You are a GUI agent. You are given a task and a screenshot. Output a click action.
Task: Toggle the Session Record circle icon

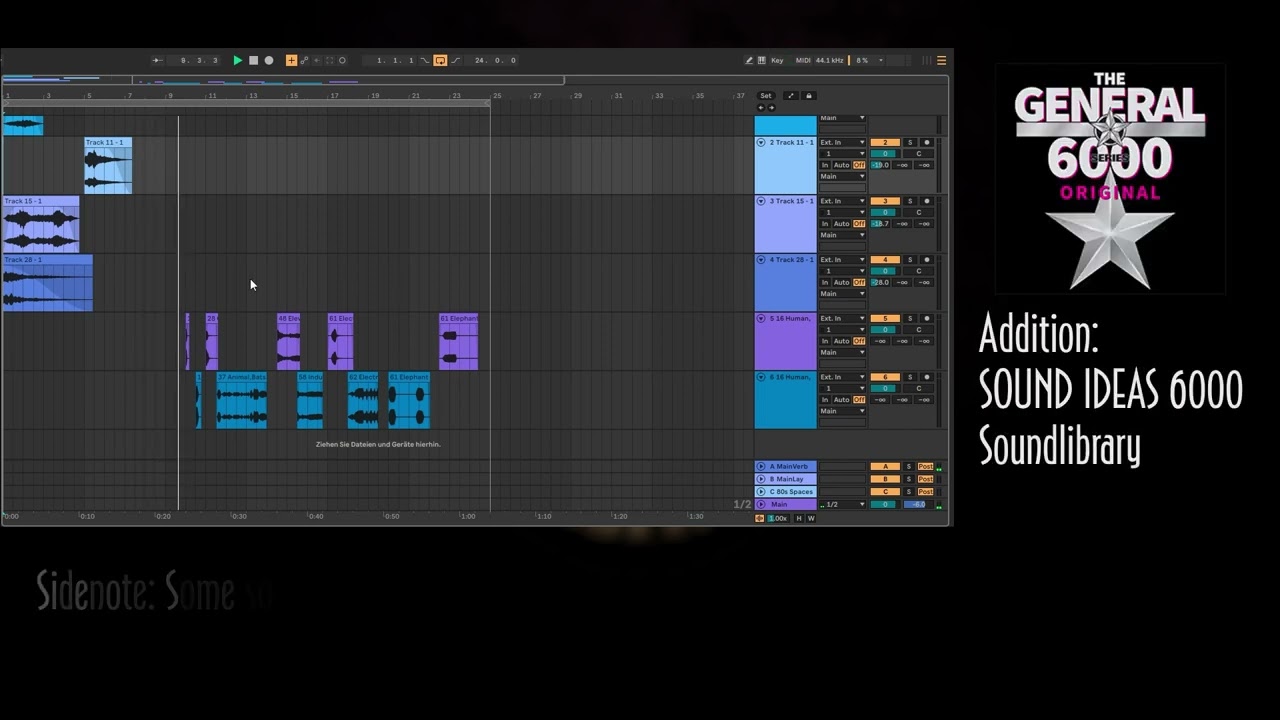pyautogui.click(x=342, y=60)
